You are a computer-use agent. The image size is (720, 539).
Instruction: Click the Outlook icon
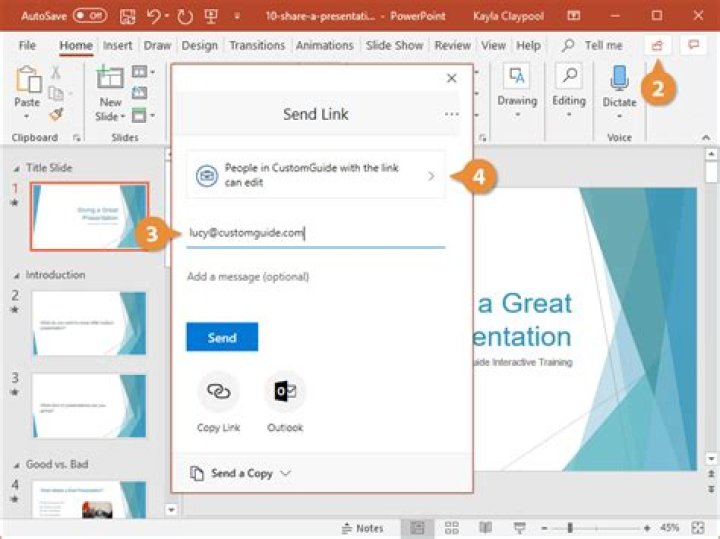coord(285,392)
